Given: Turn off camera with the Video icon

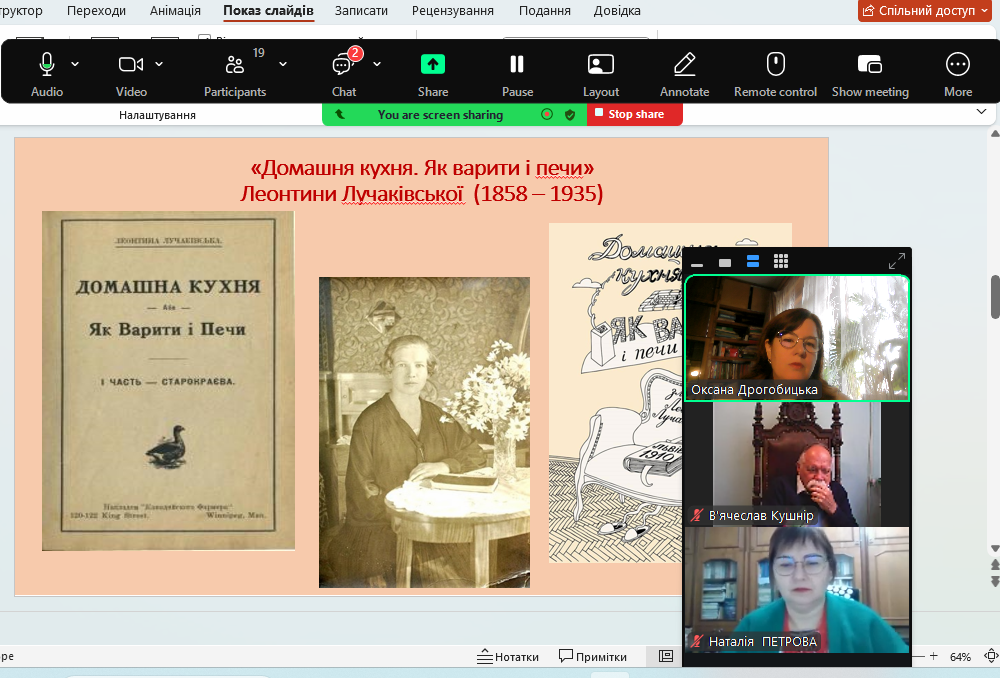Looking at the screenshot, I should (x=130, y=65).
